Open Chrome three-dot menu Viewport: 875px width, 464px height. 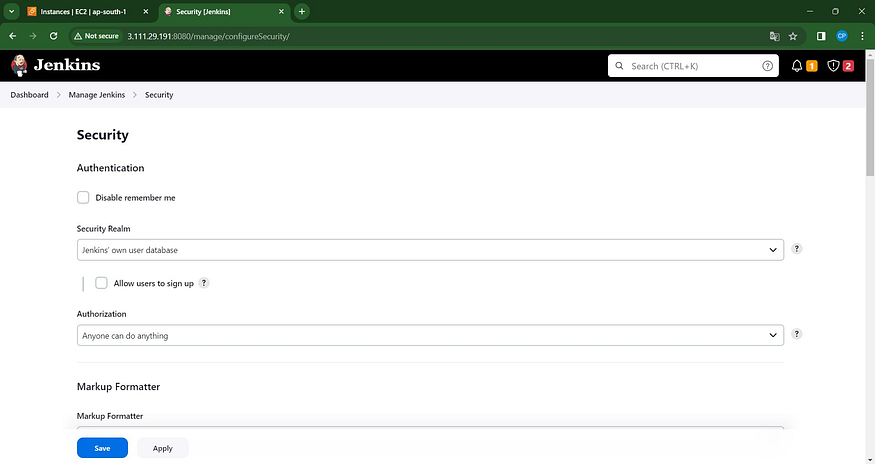click(x=863, y=36)
